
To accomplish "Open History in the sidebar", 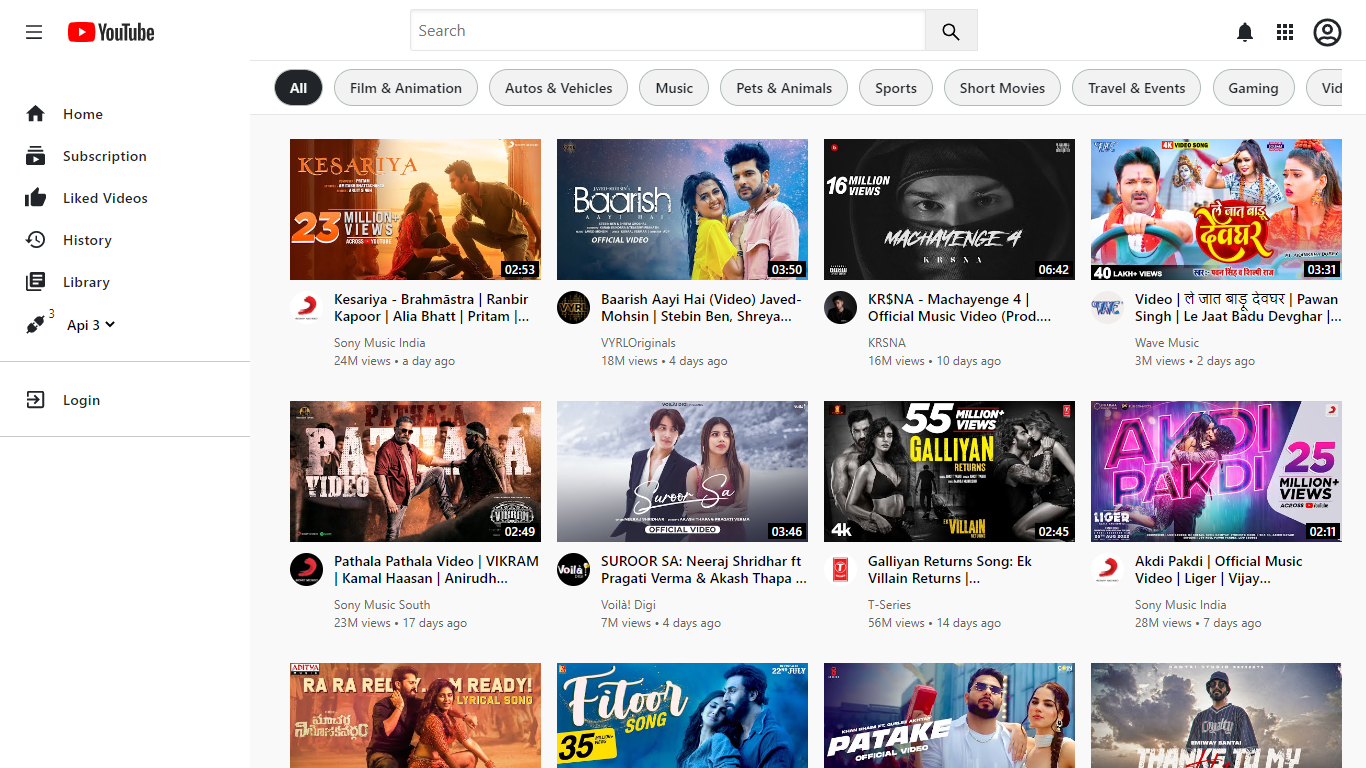I will tap(87, 240).
